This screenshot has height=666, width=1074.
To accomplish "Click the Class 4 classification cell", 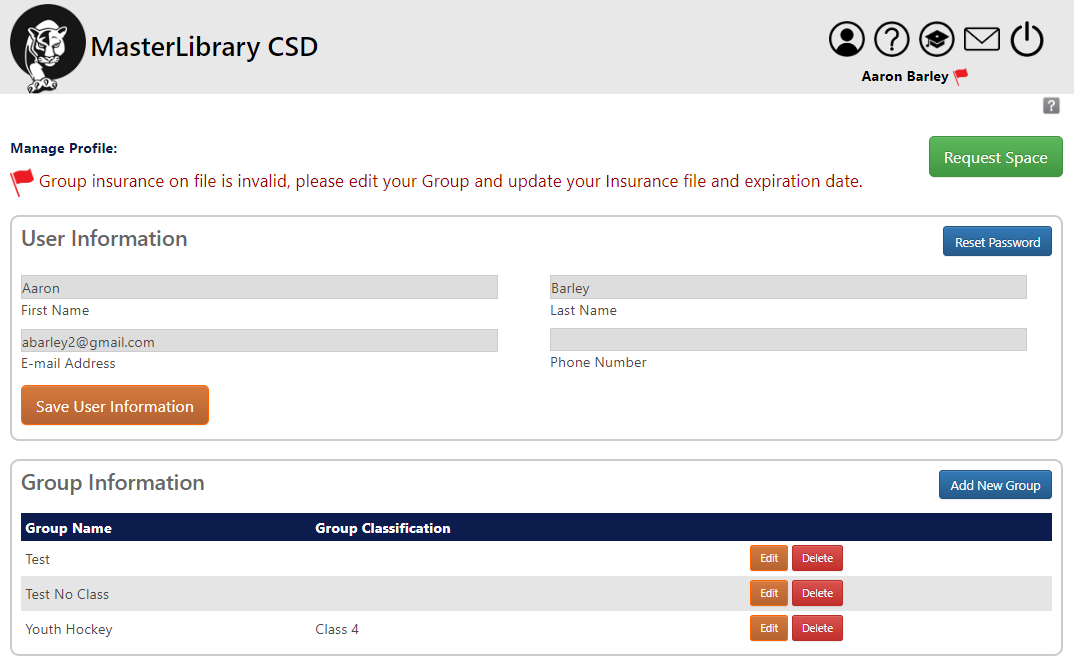I will tap(337, 629).
